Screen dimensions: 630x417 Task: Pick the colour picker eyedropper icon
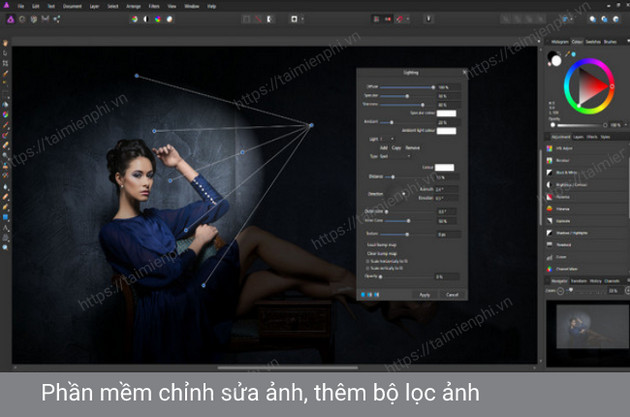coord(568,53)
